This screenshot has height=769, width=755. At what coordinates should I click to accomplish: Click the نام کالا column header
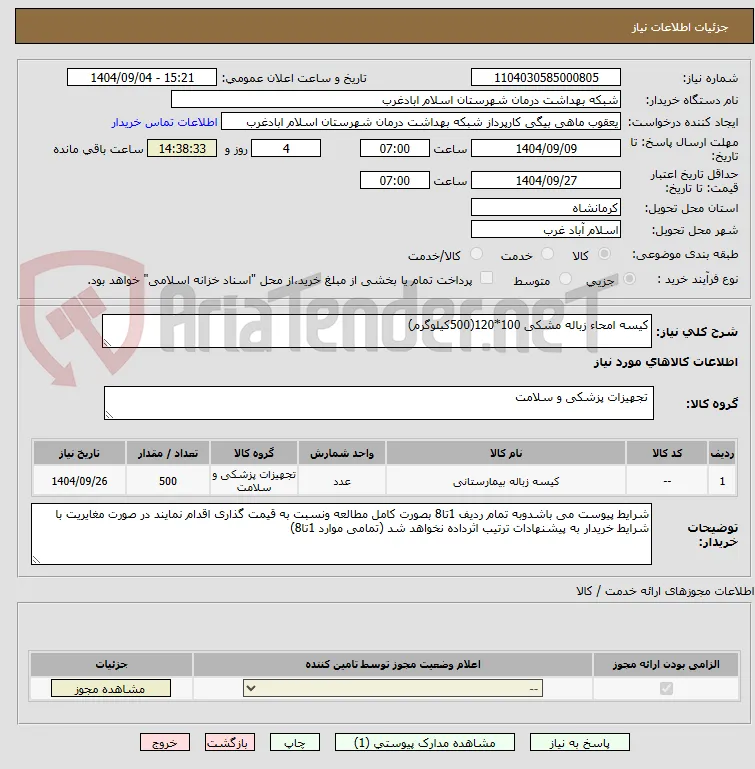pos(506,453)
